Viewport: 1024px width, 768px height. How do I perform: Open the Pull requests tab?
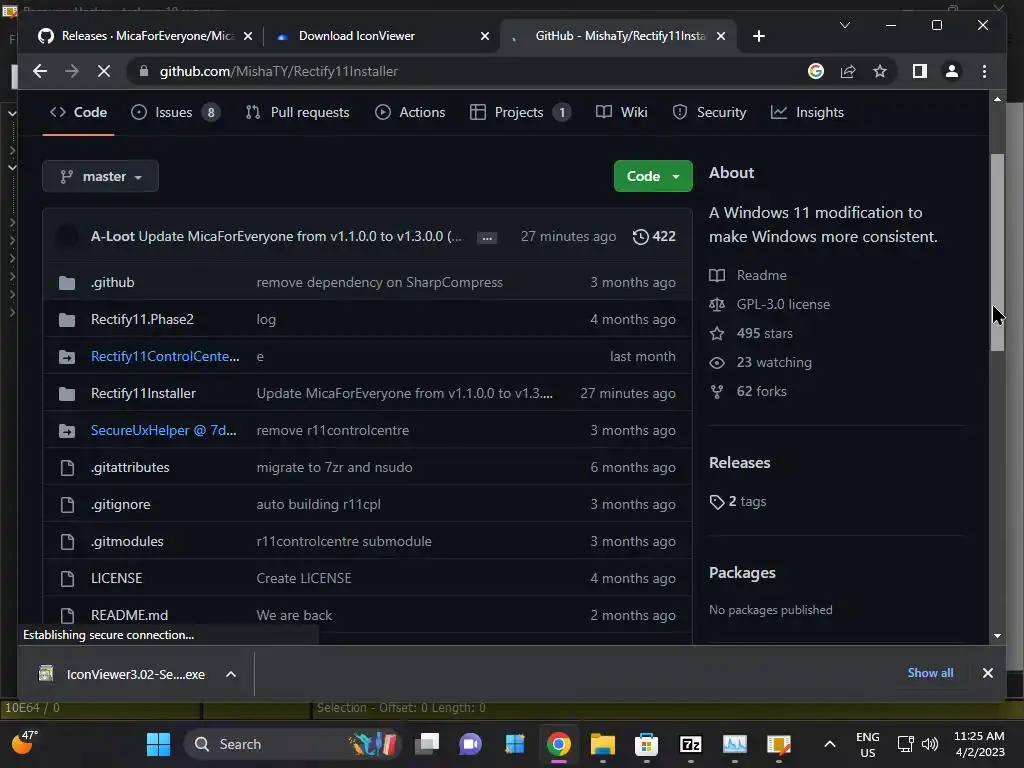(297, 112)
